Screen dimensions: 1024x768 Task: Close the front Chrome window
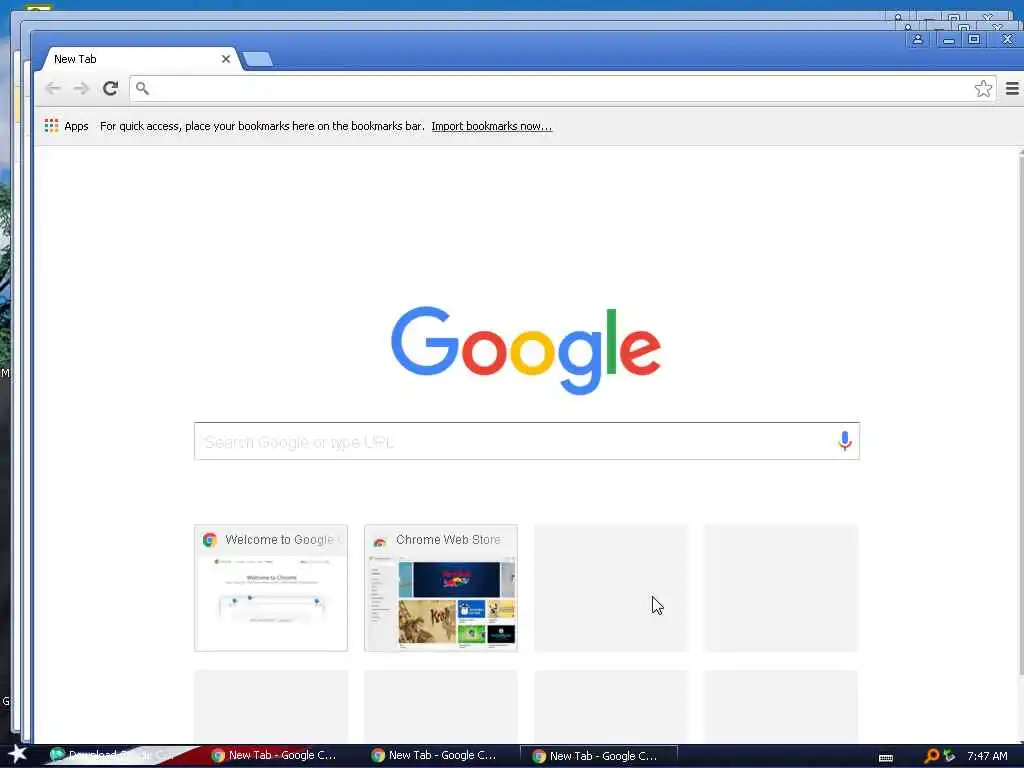coord(1007,40)
